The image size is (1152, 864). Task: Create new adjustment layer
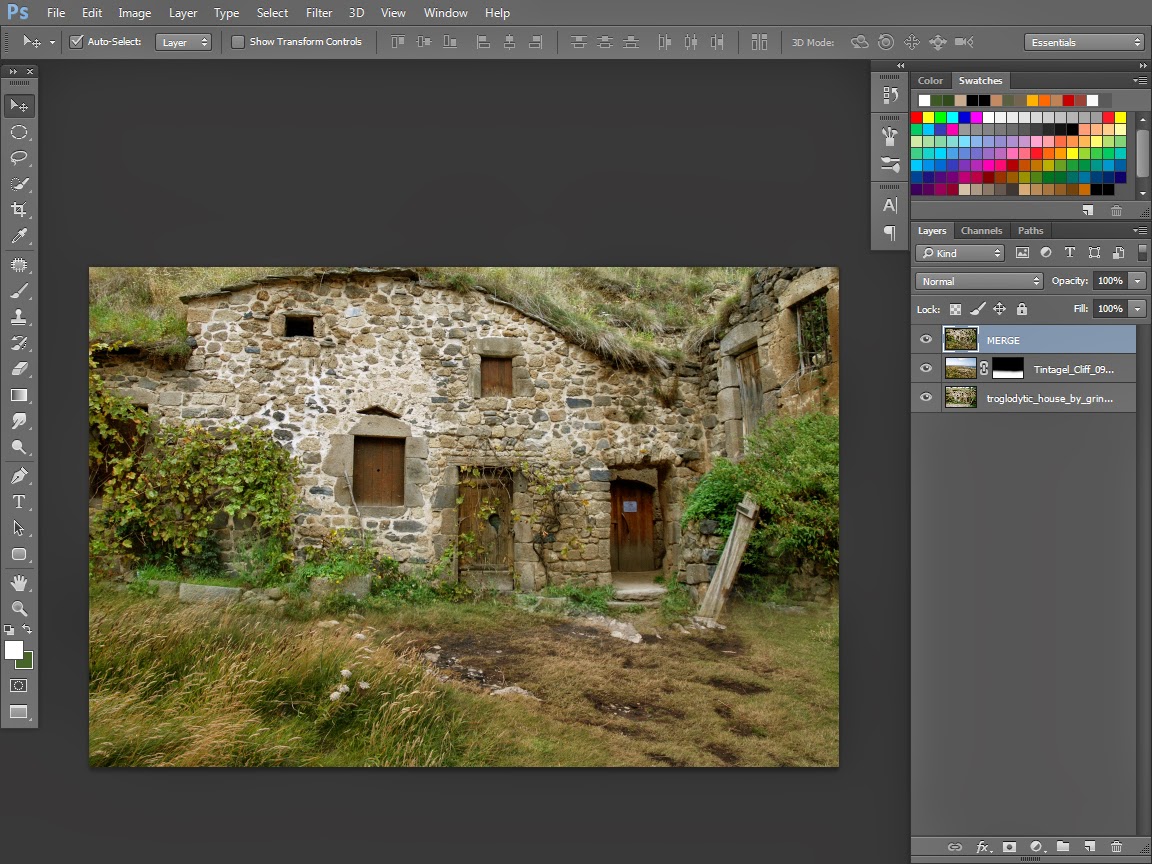(x=1036, y=846)
